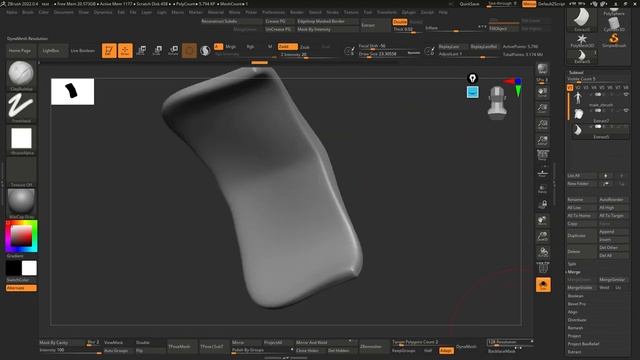Screen dimensions: 640x360
Task: Toggle visibility of the first subtool
Action: [626, 94]
